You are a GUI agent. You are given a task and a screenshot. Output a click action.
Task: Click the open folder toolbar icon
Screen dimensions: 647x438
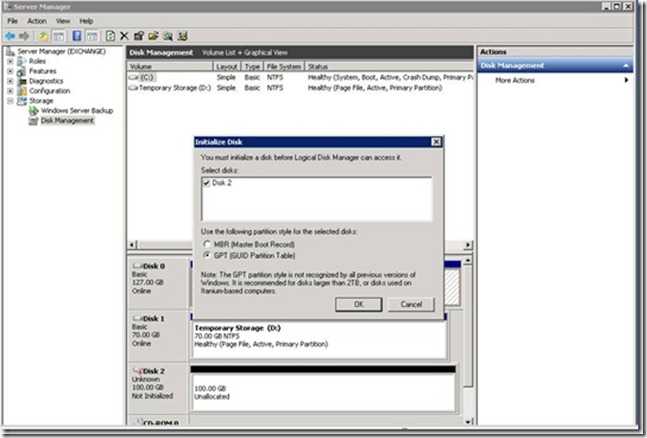[x=153, y=36]
